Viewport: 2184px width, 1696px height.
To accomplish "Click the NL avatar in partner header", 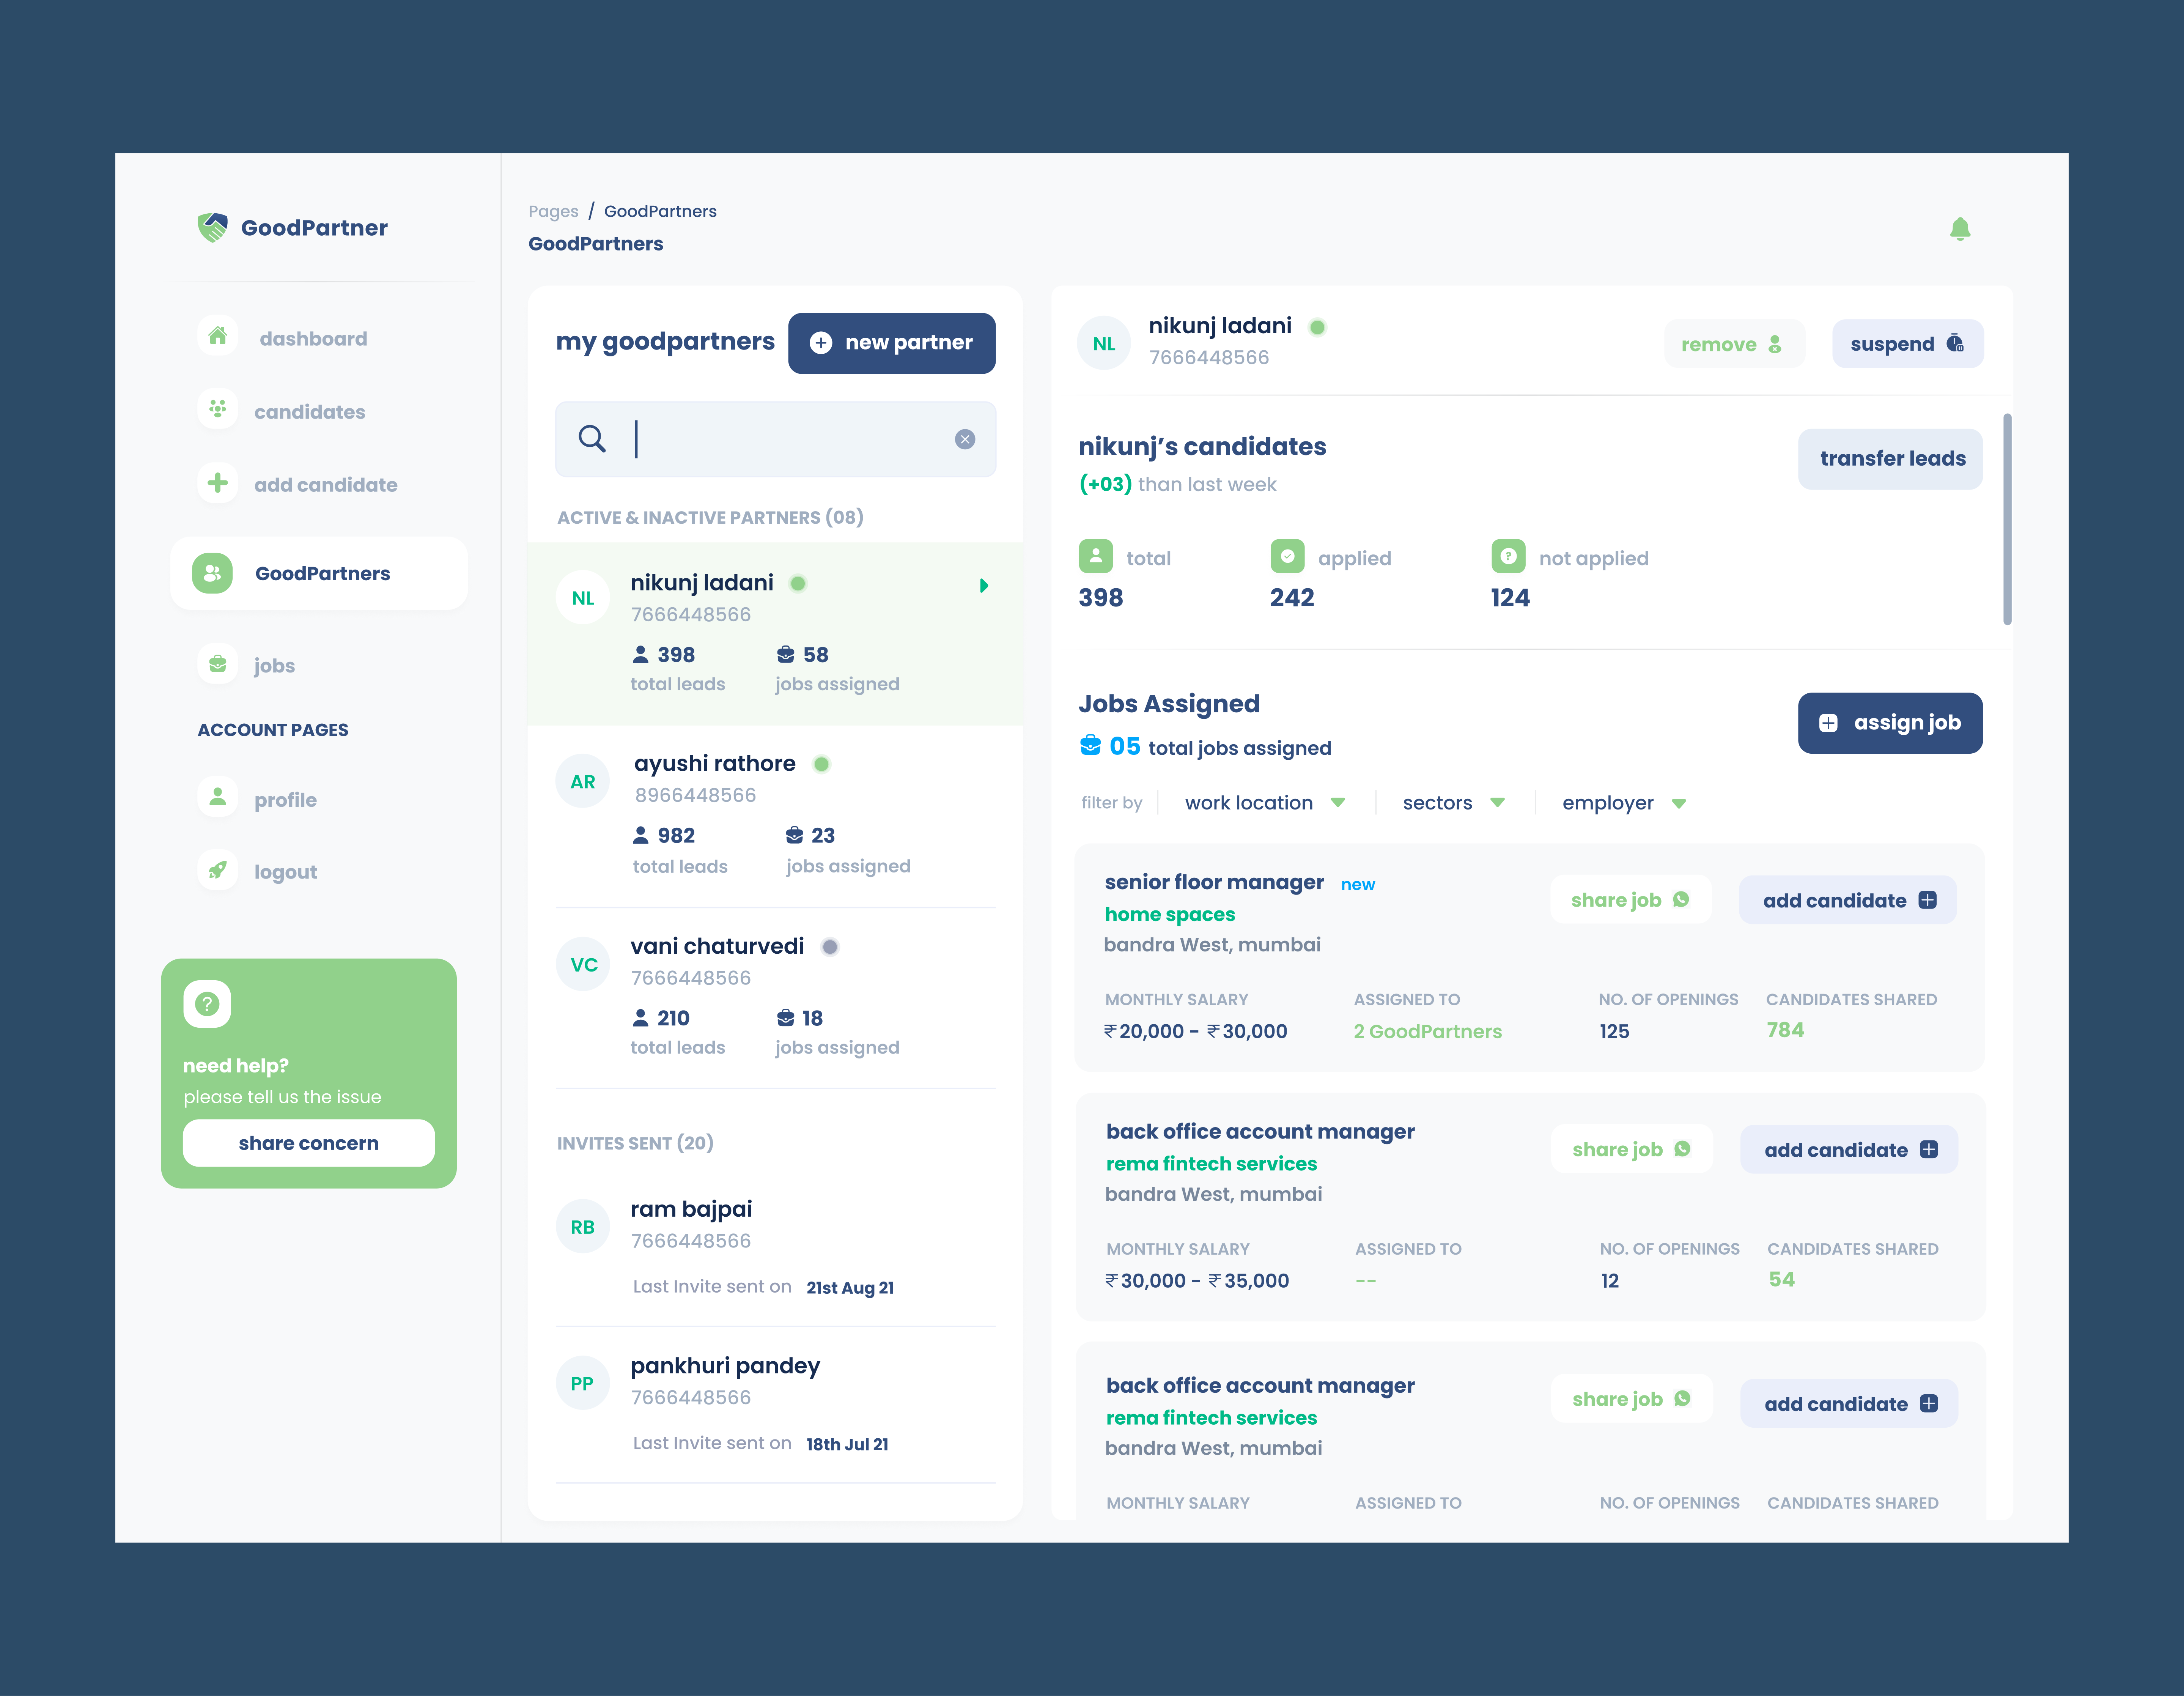I will click(x=1104, y=343).
